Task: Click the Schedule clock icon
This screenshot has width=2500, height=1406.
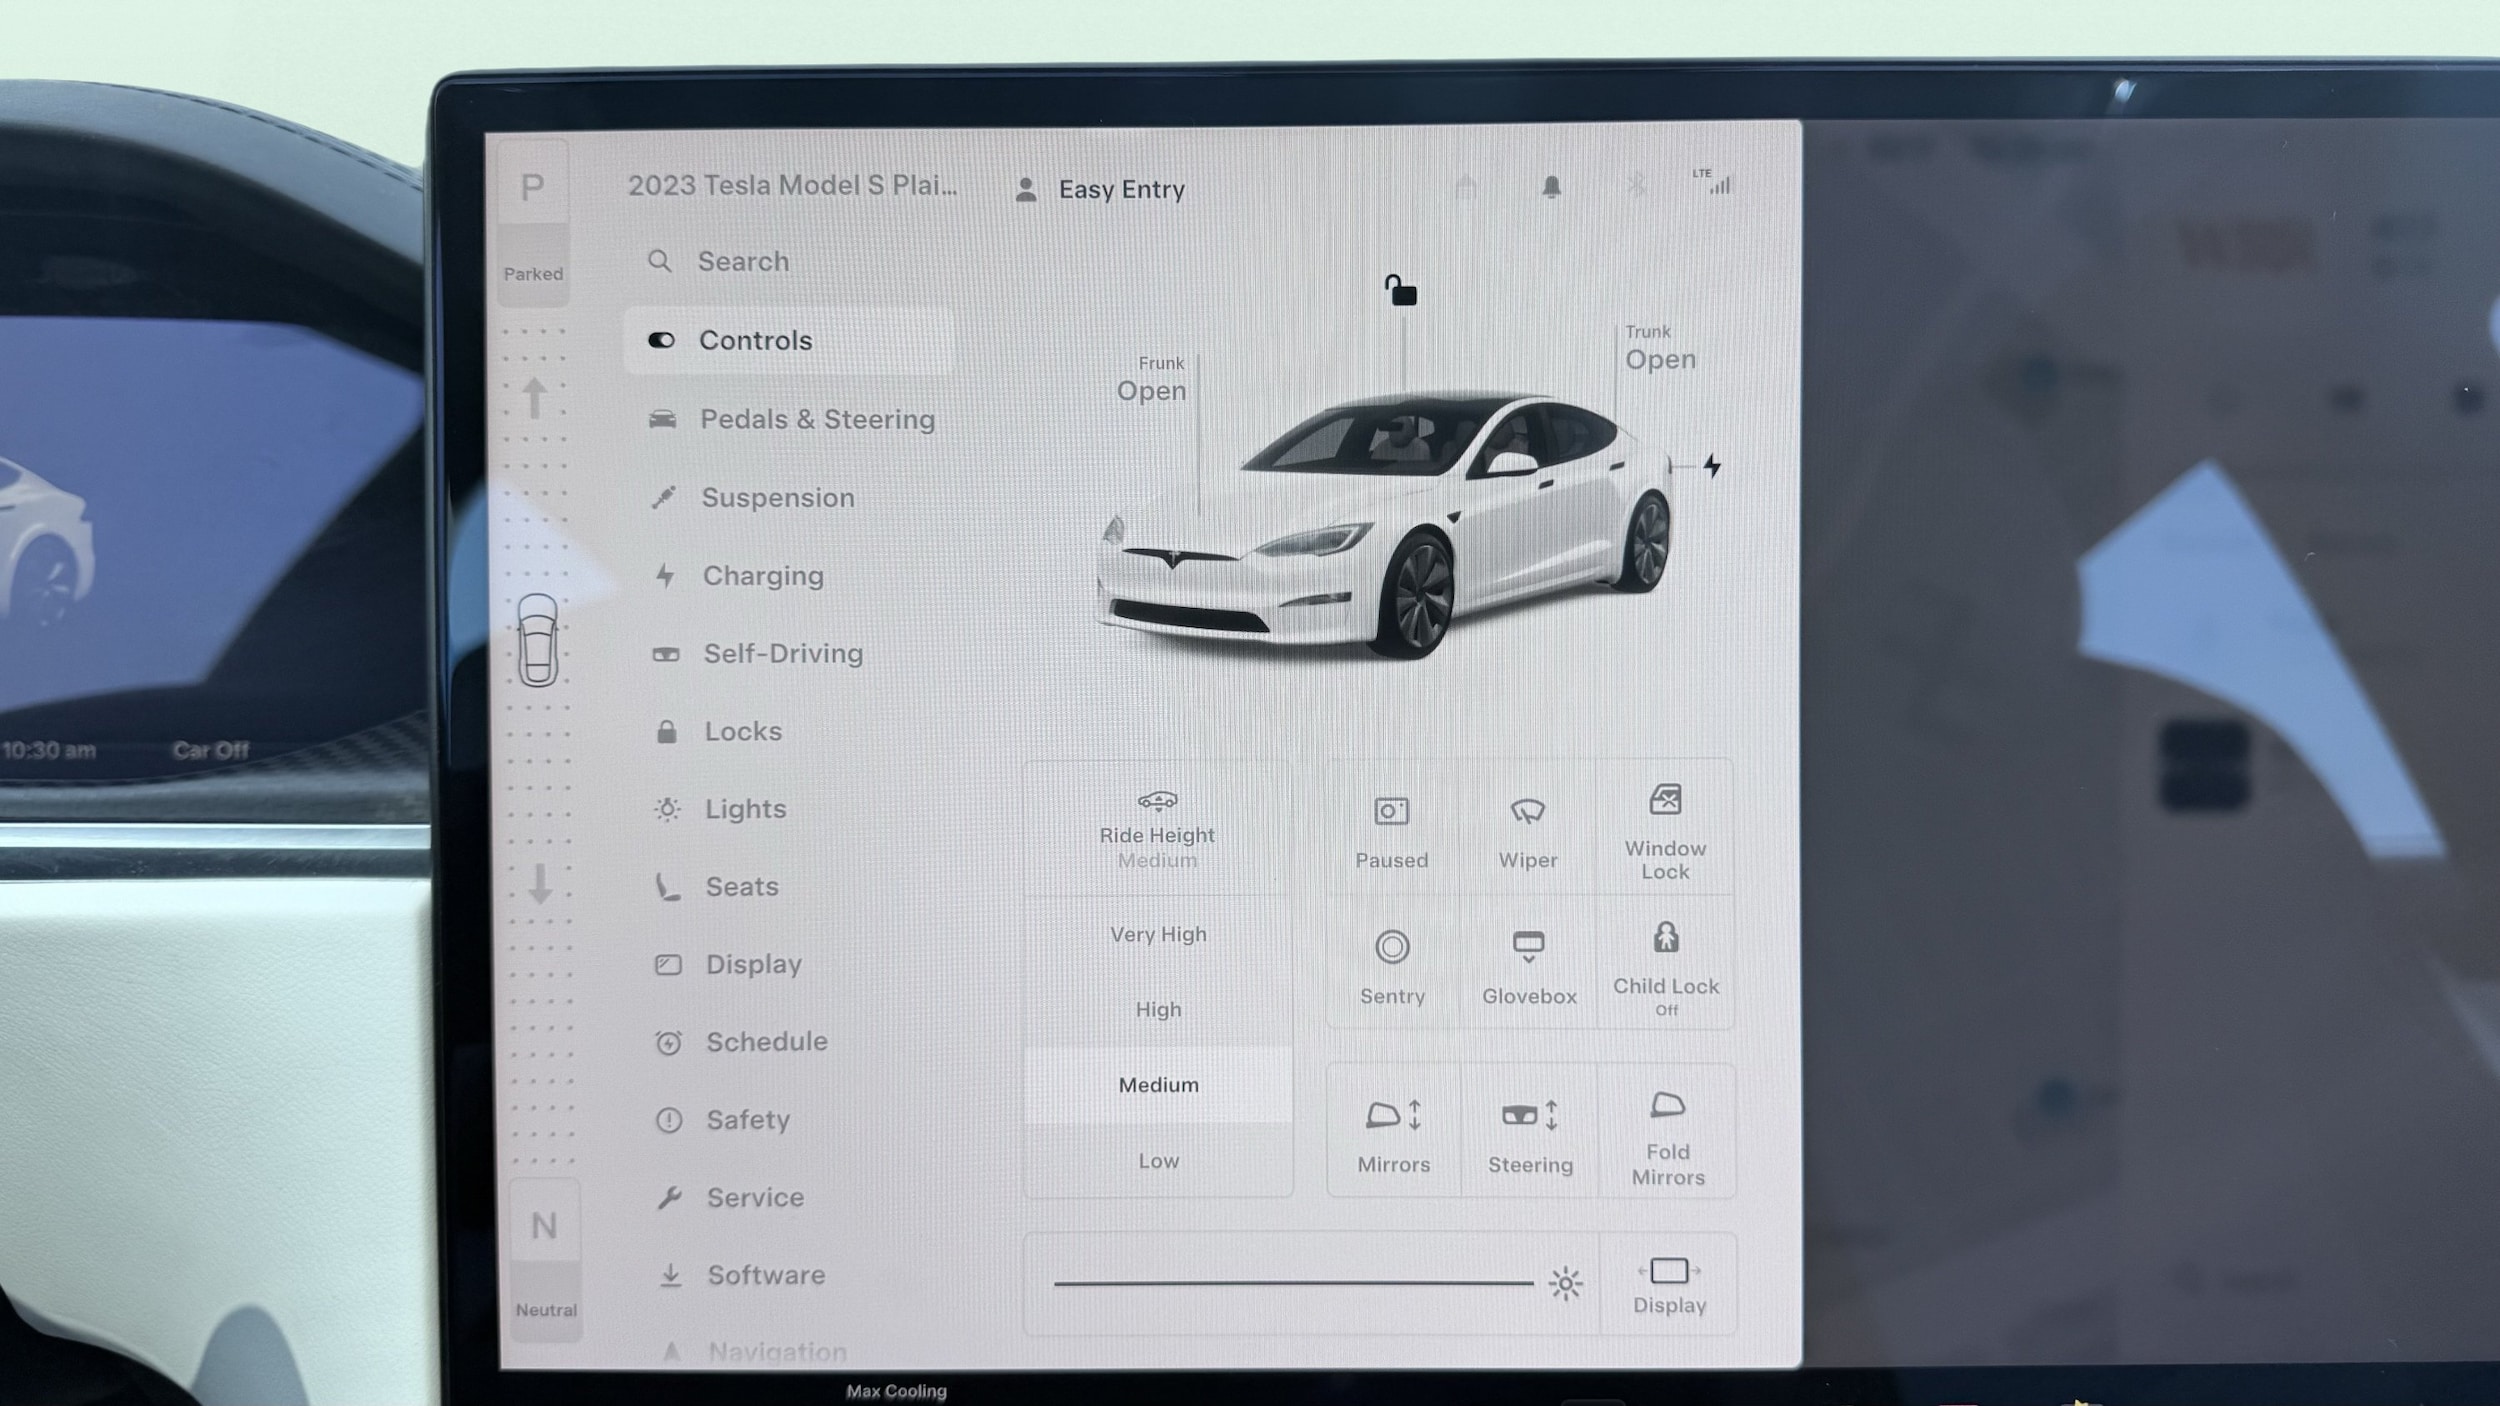Action: (668, 1043)
